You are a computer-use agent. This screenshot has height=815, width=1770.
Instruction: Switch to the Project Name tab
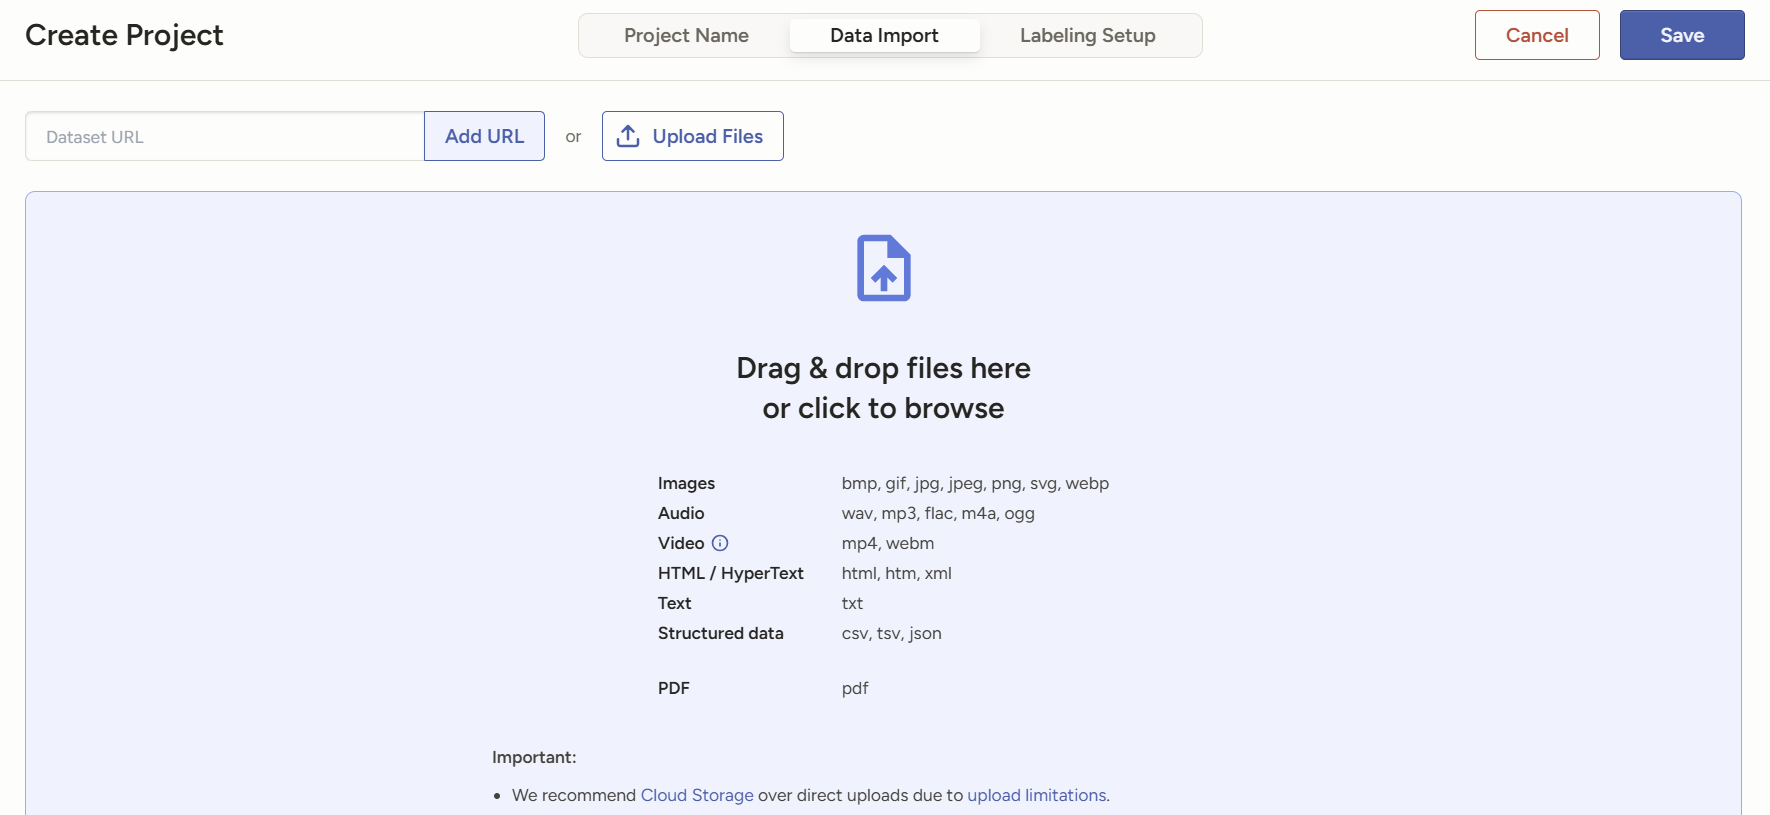pos(686,35)
